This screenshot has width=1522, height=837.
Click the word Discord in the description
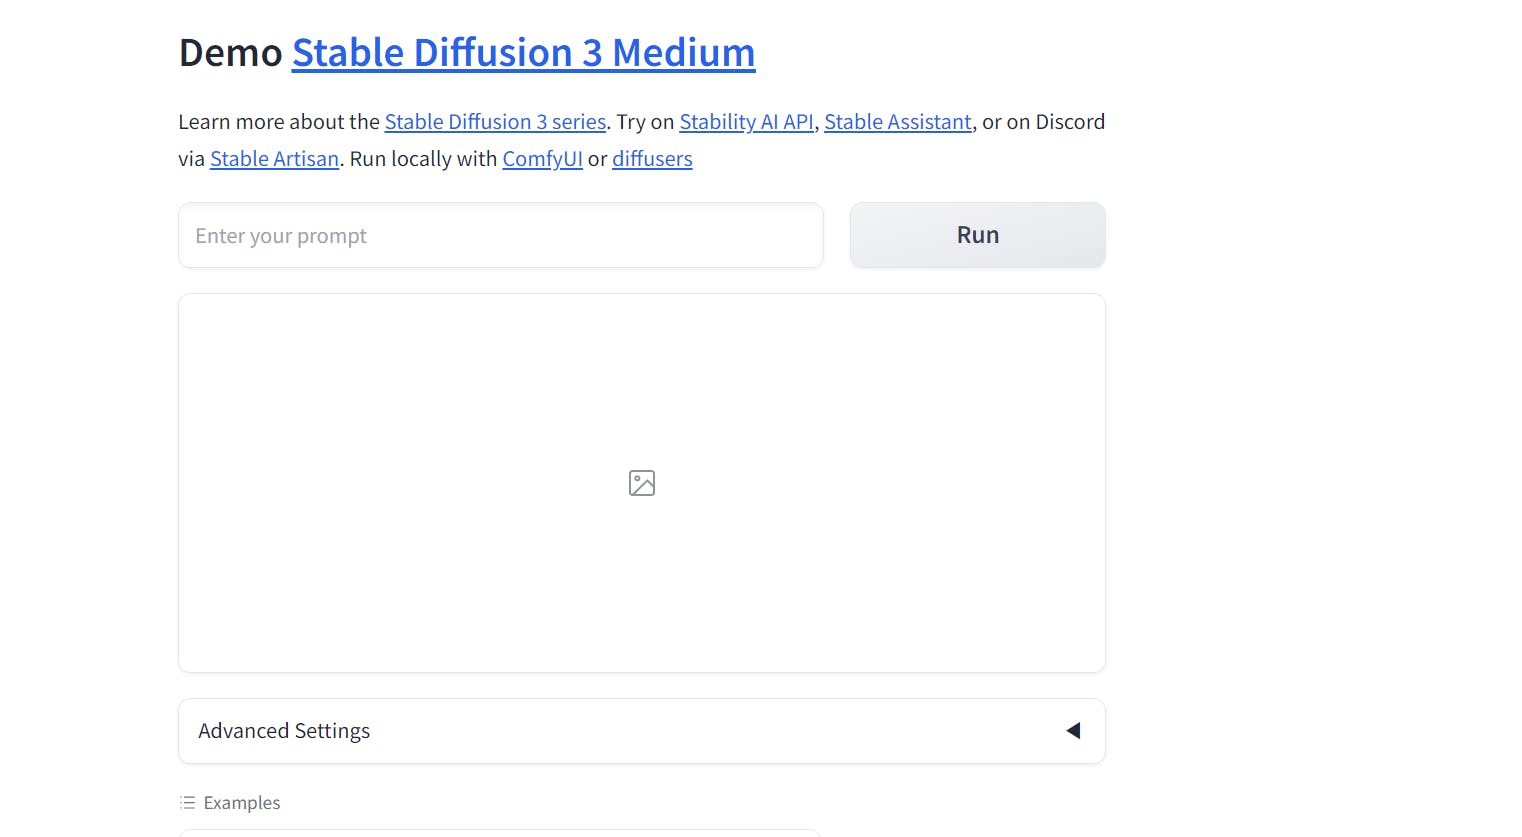1070,122
